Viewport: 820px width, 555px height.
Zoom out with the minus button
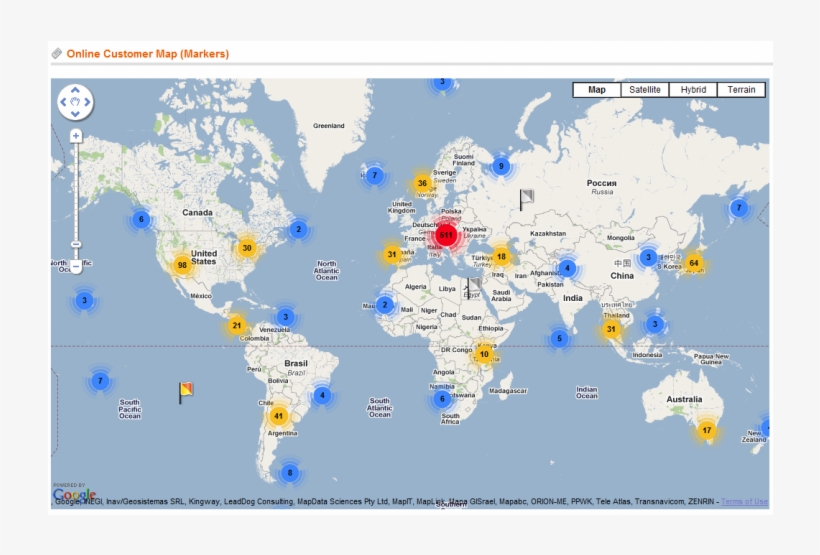[x=76, y=267]
